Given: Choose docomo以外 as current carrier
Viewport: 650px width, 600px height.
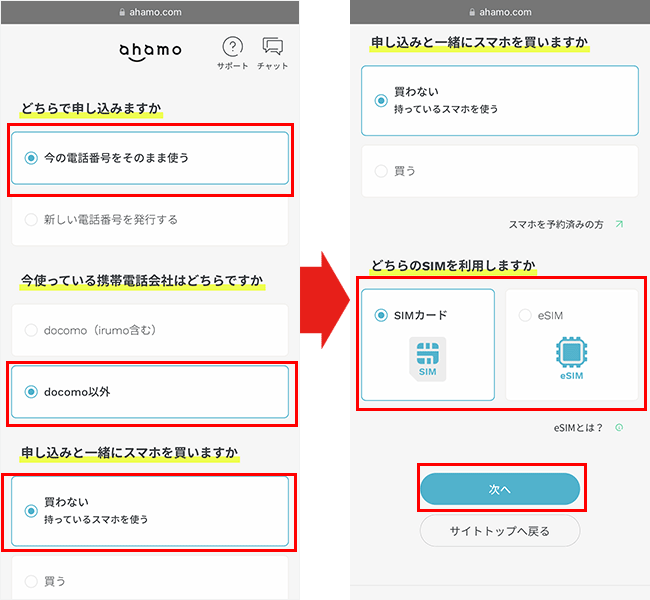Looking at the screenshot, I should 150,392.
